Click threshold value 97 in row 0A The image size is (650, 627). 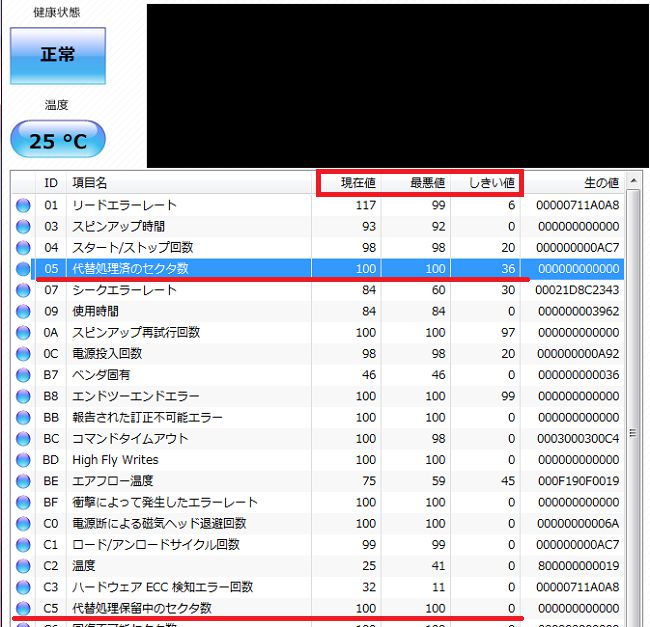(x=508, y=332)
